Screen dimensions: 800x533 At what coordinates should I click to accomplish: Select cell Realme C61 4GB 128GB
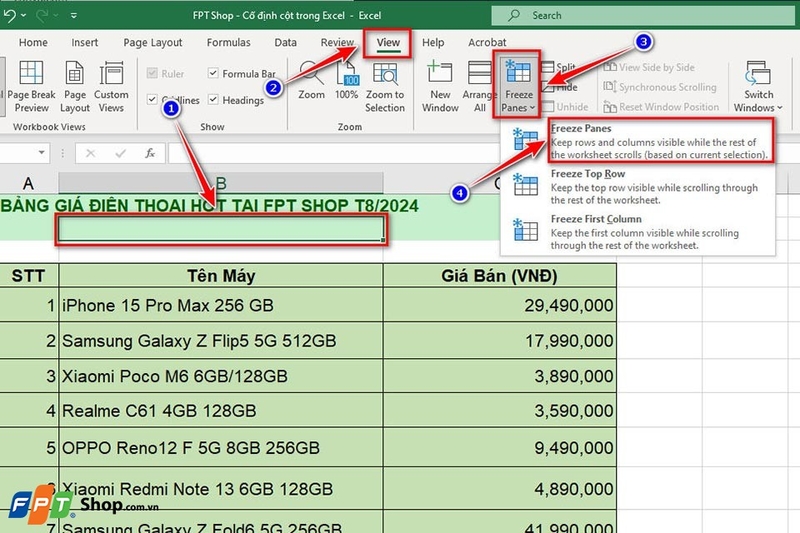click(221, 411)
